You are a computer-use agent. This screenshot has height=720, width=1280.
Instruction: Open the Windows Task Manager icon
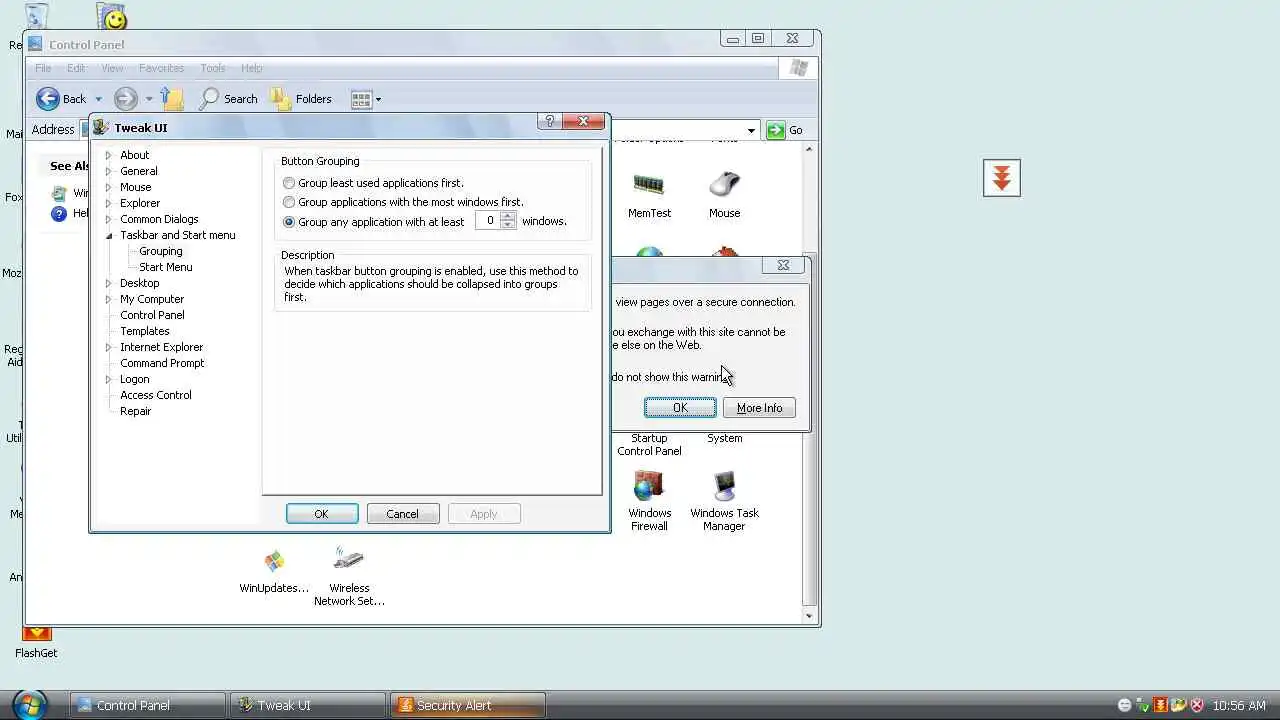point(724,486)
